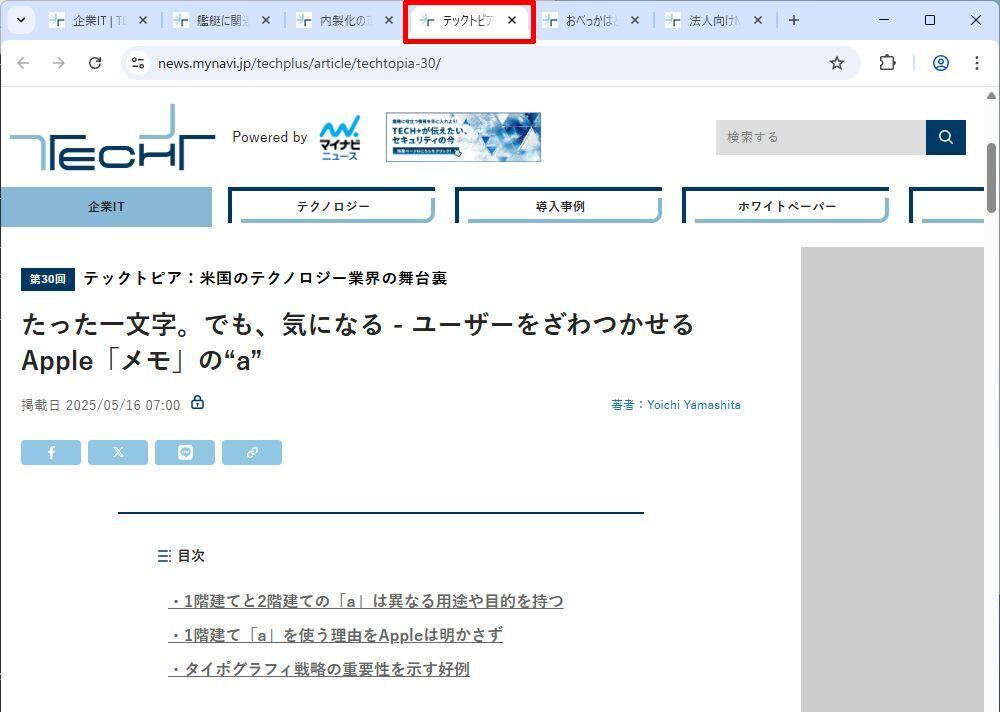Open the Extensions puzzle icon
Viewport: 1000px width, 712px height.
[887, 63]
